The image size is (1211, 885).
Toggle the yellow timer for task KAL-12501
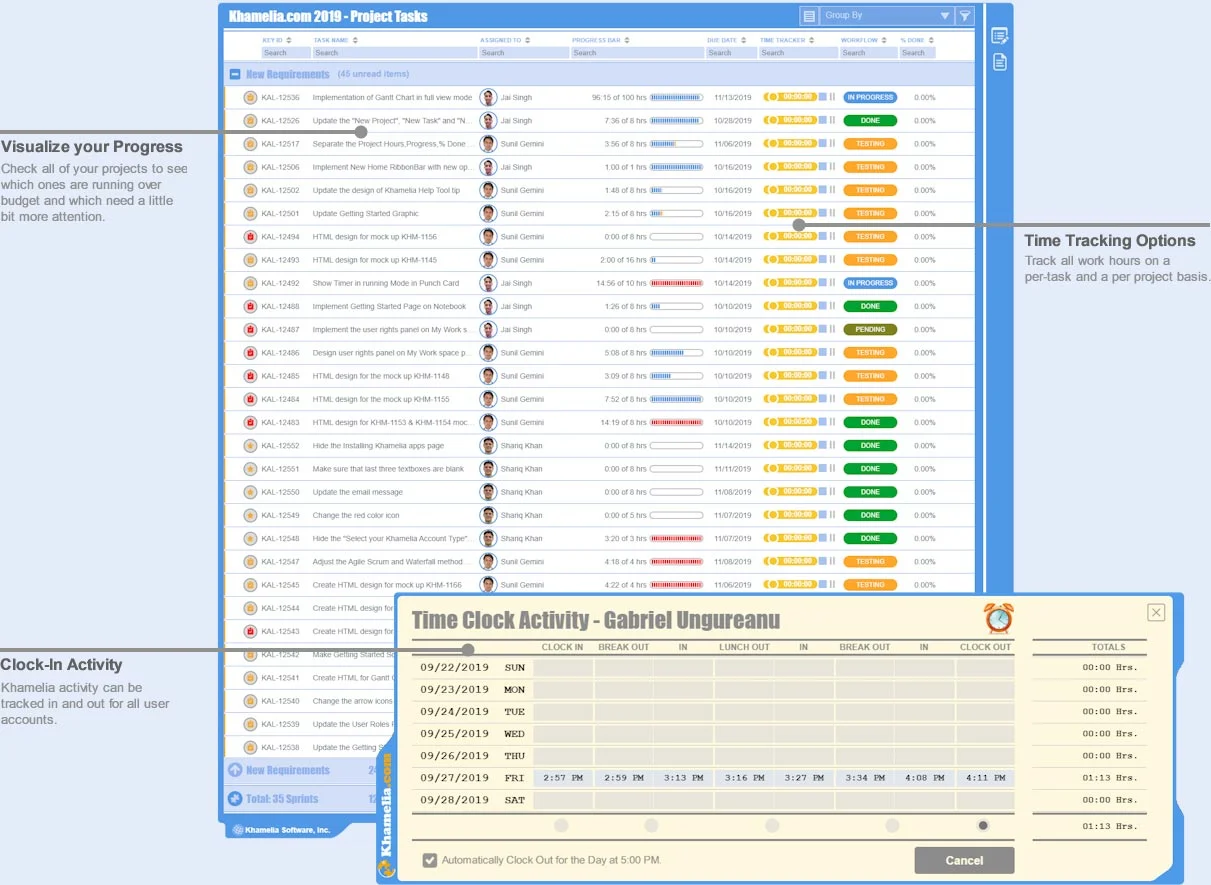tap(790, 213)
